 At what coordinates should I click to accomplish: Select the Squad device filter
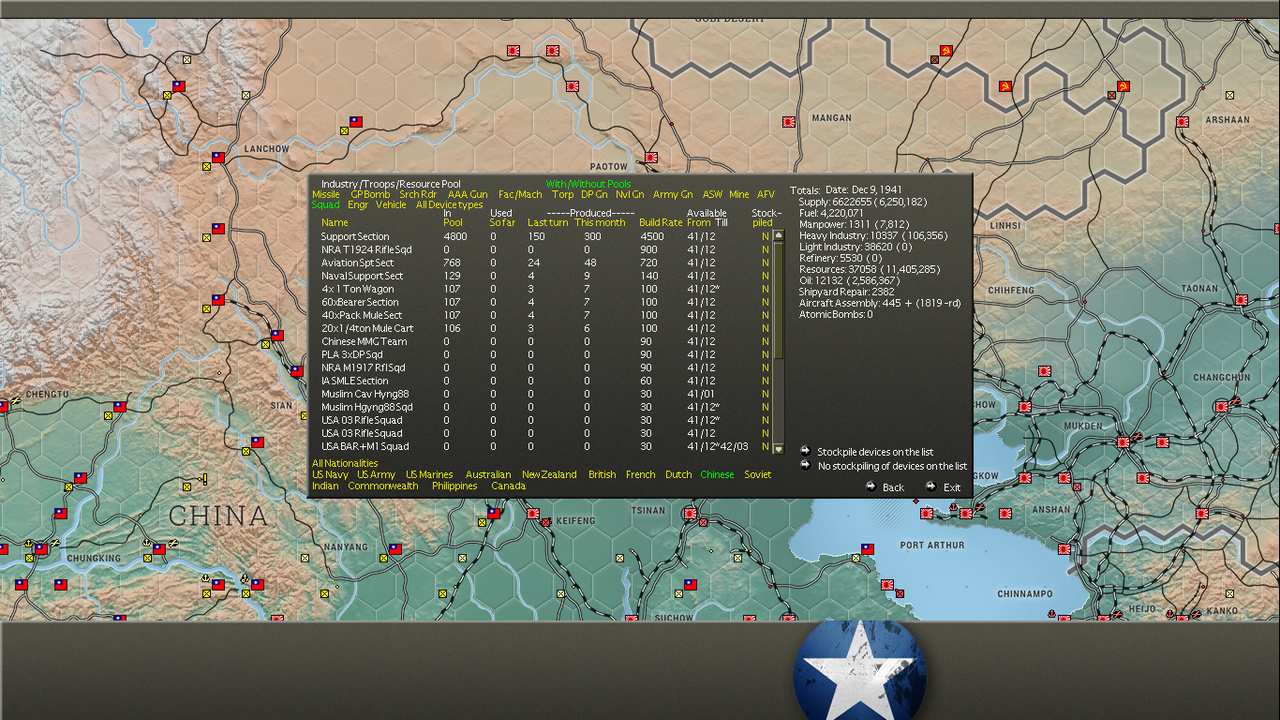pyautogui.click(x=326, y=205)
